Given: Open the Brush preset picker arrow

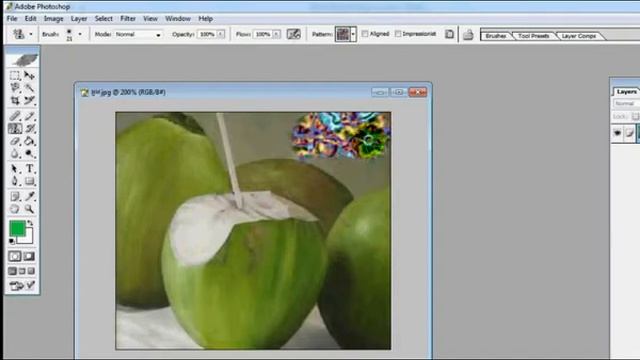Looking at the screenshot, I should pyautogui.click(x=80, y=34).
